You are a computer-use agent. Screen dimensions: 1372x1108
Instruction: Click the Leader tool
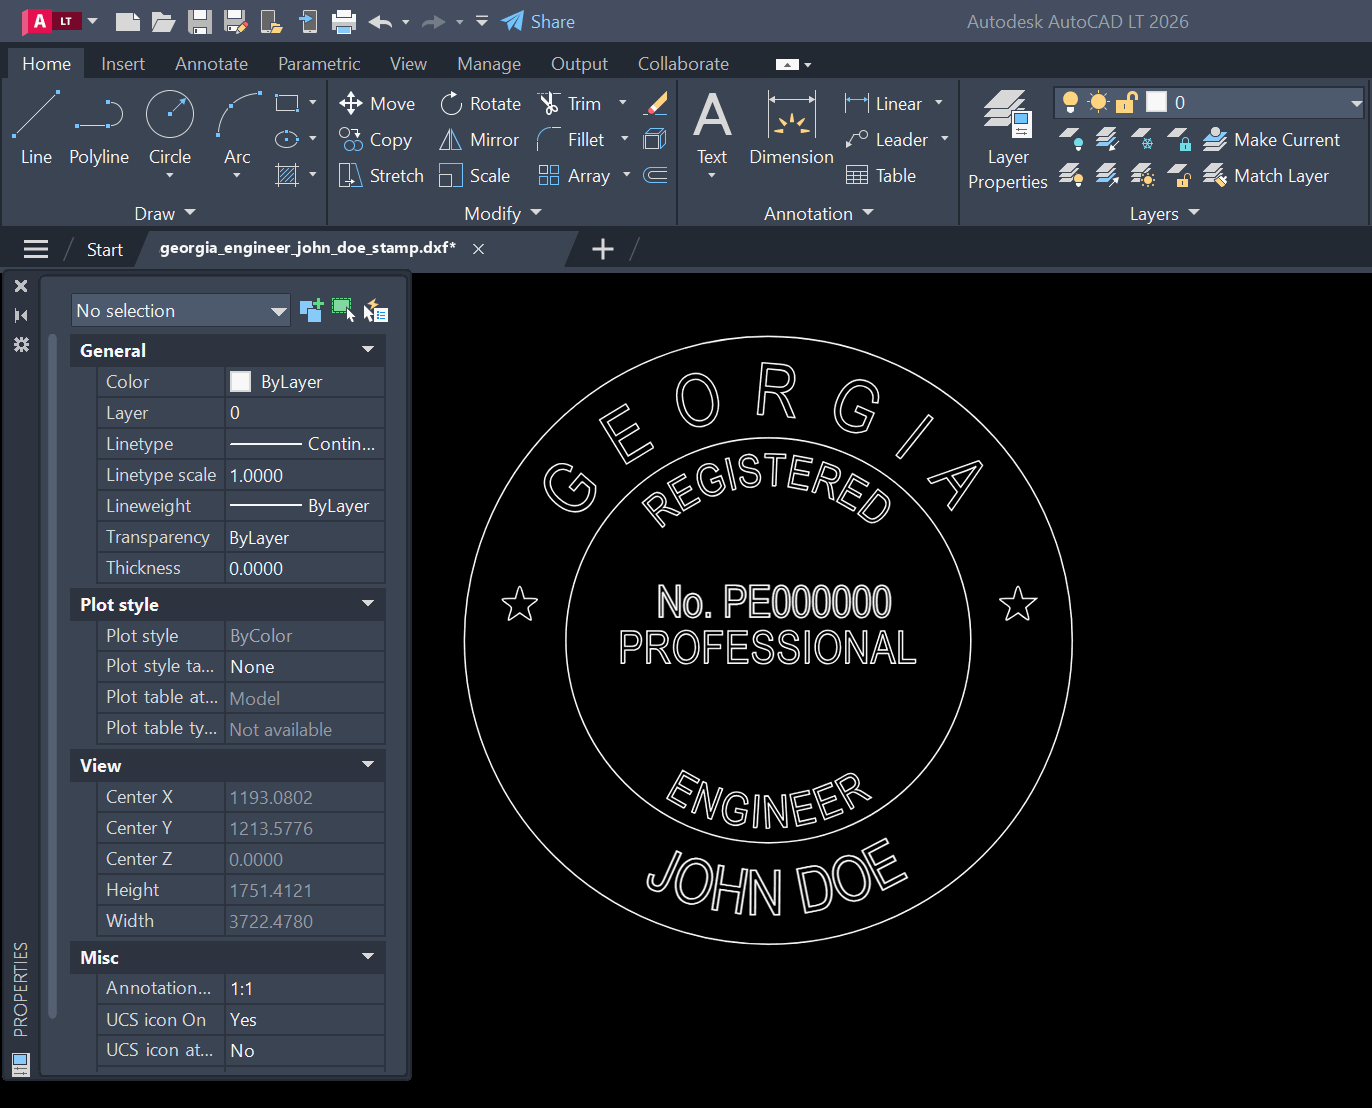click(x=886, y=140)
